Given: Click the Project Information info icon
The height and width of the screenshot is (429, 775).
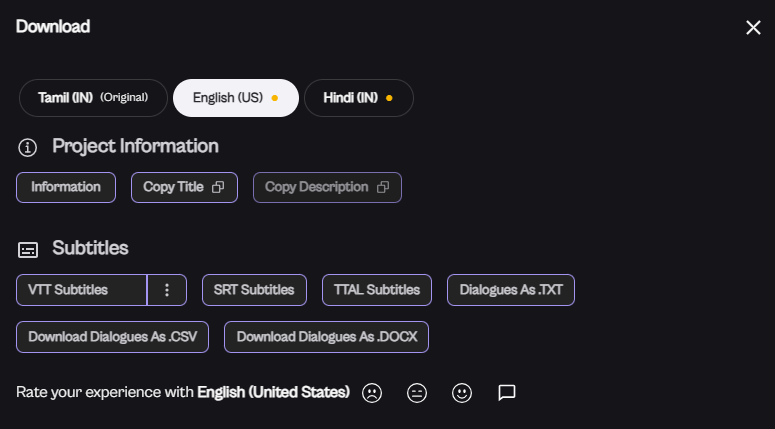Looking at the screenshot, I should [28, 148].
